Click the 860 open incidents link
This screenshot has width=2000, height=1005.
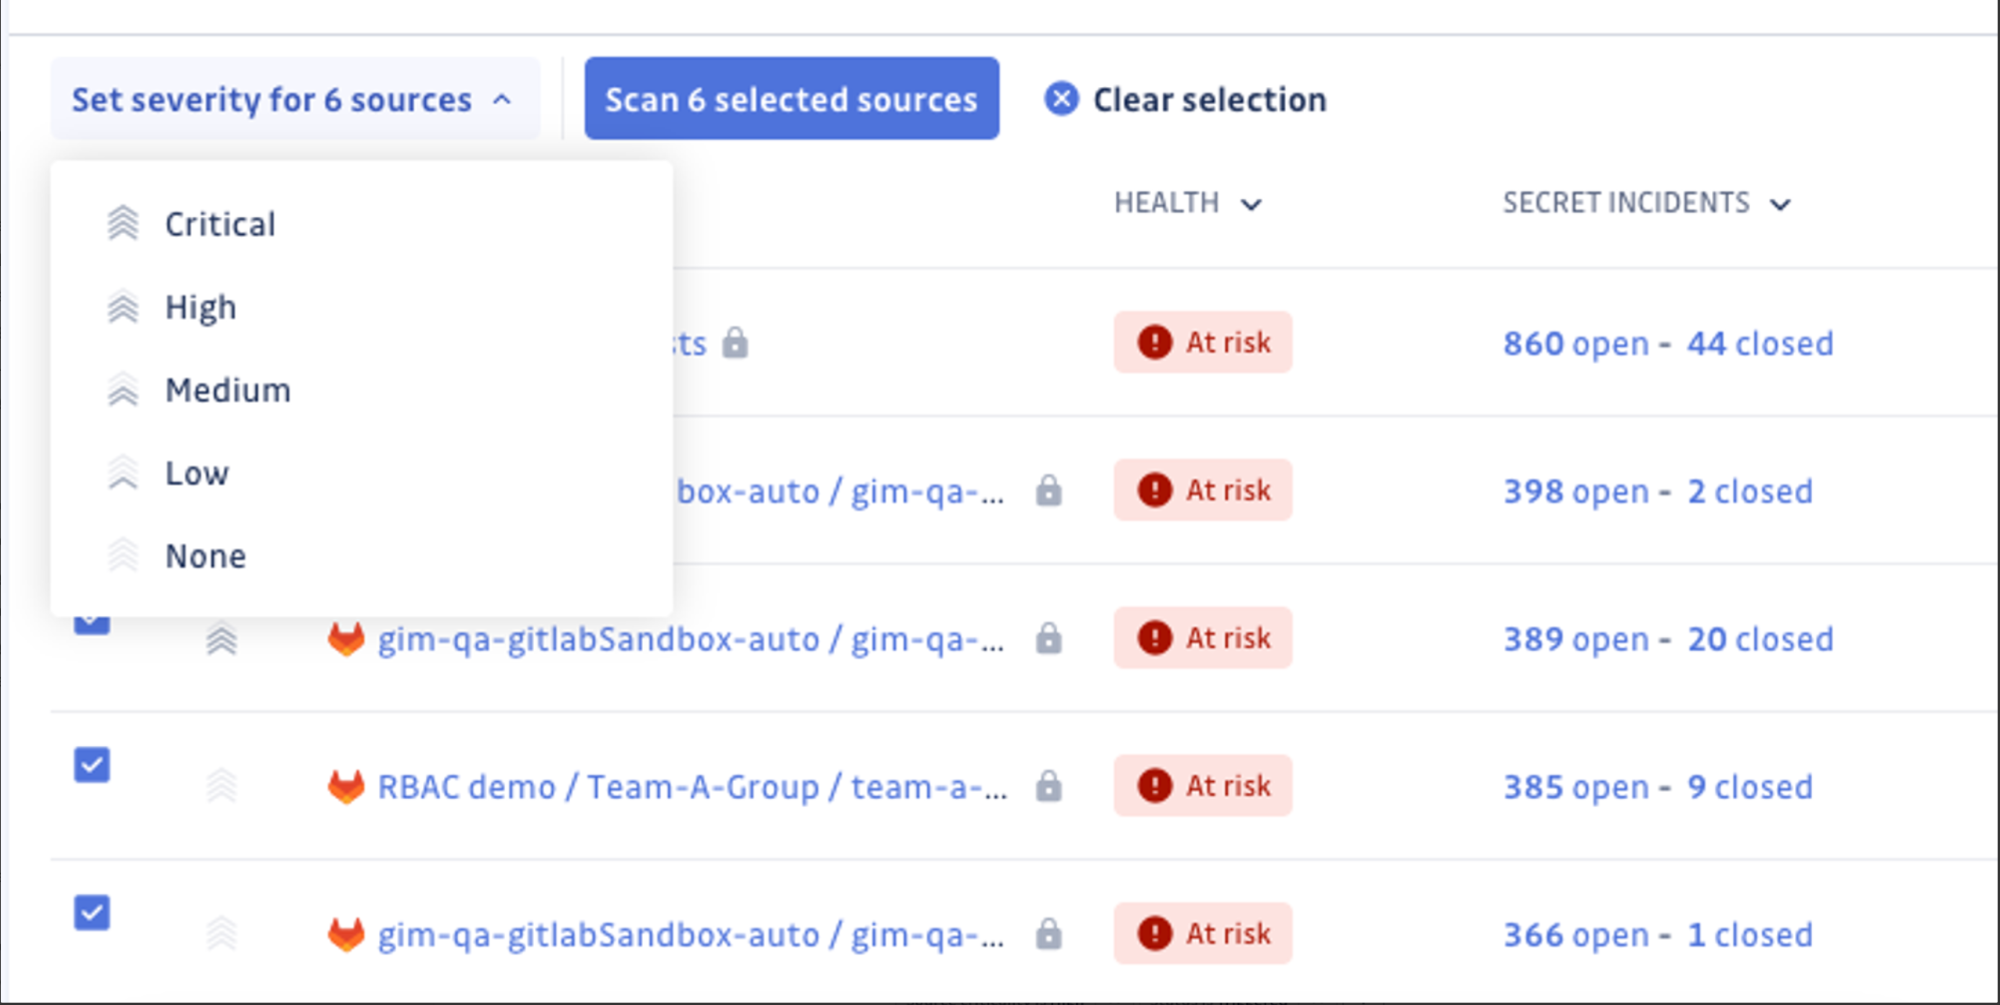[x=1576, y=344]
